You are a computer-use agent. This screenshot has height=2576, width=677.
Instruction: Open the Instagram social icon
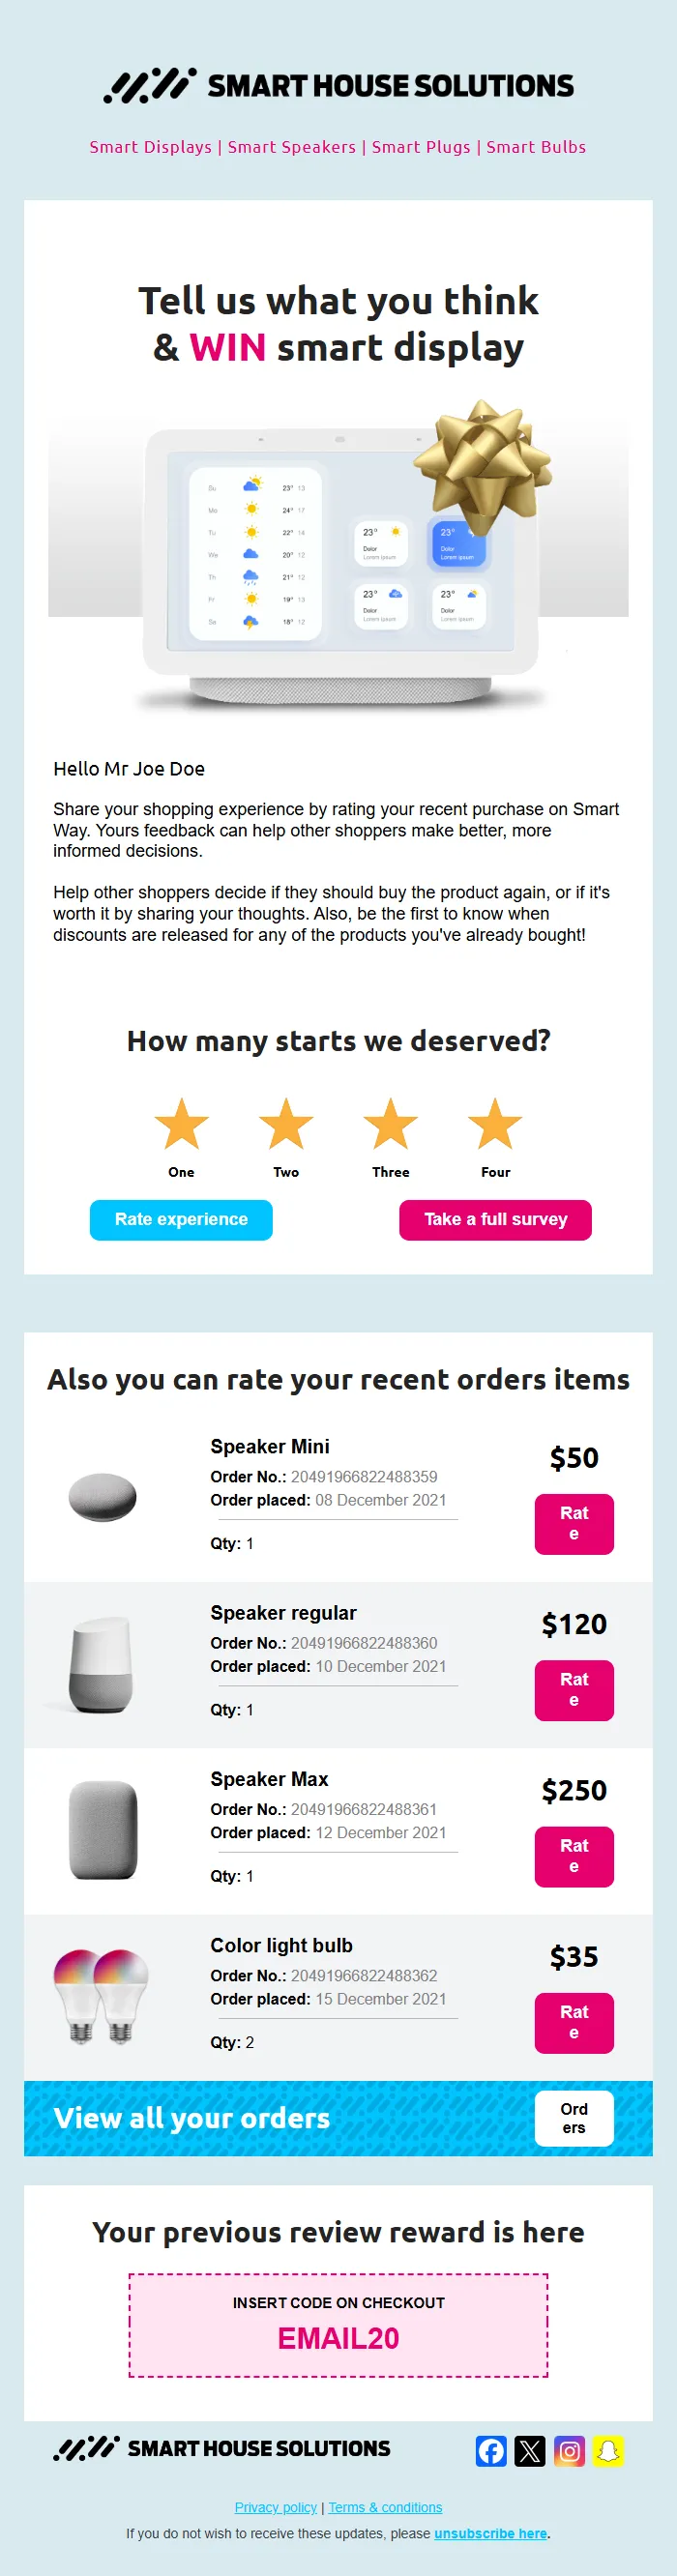pos(569,2451)
